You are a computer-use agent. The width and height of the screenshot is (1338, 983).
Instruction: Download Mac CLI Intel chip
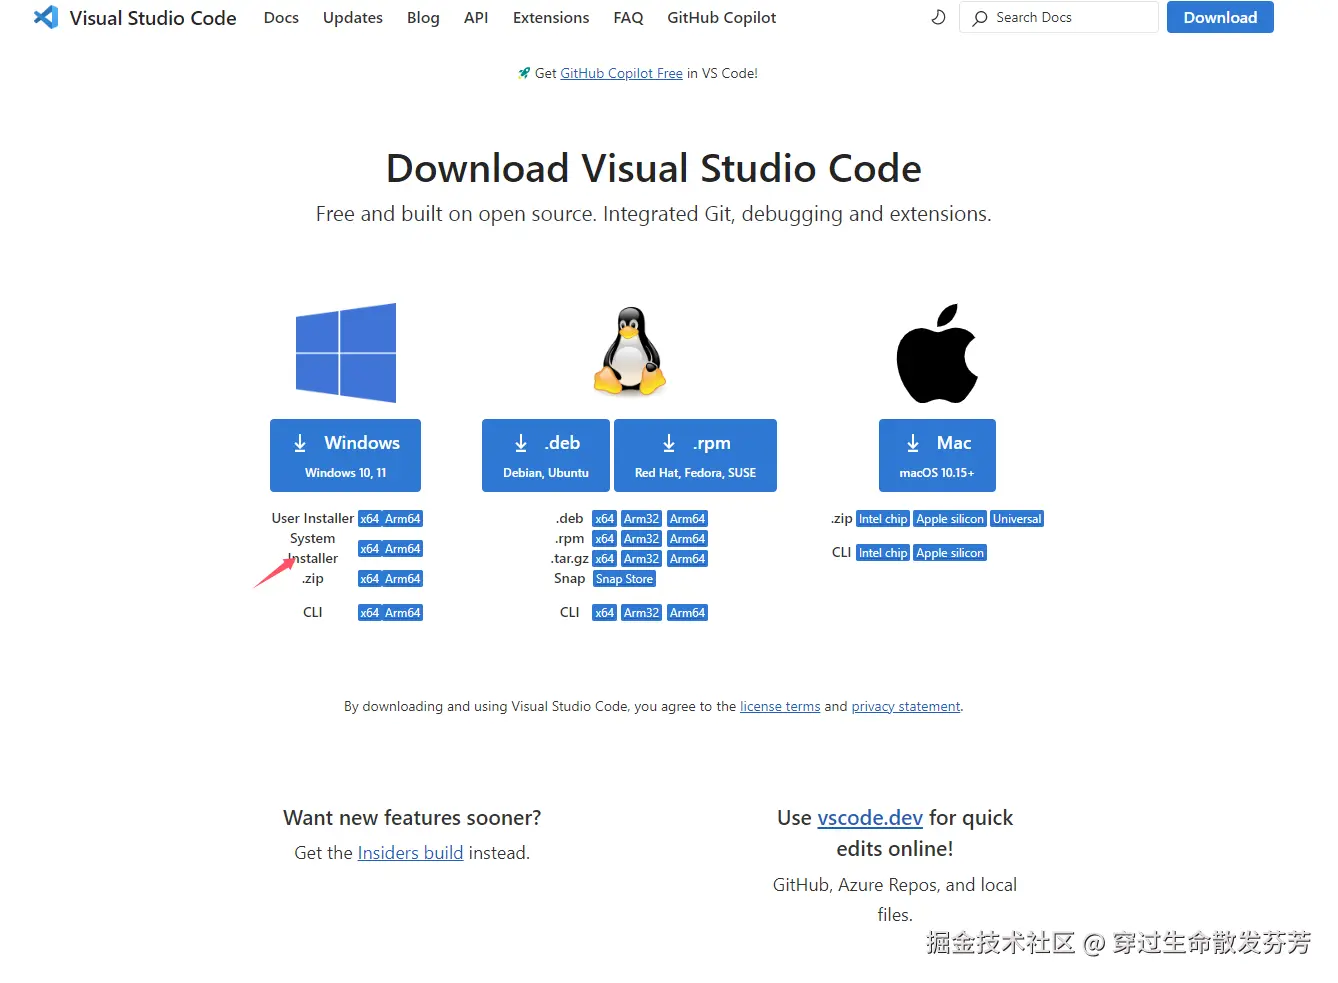click(x=883, y=553)
